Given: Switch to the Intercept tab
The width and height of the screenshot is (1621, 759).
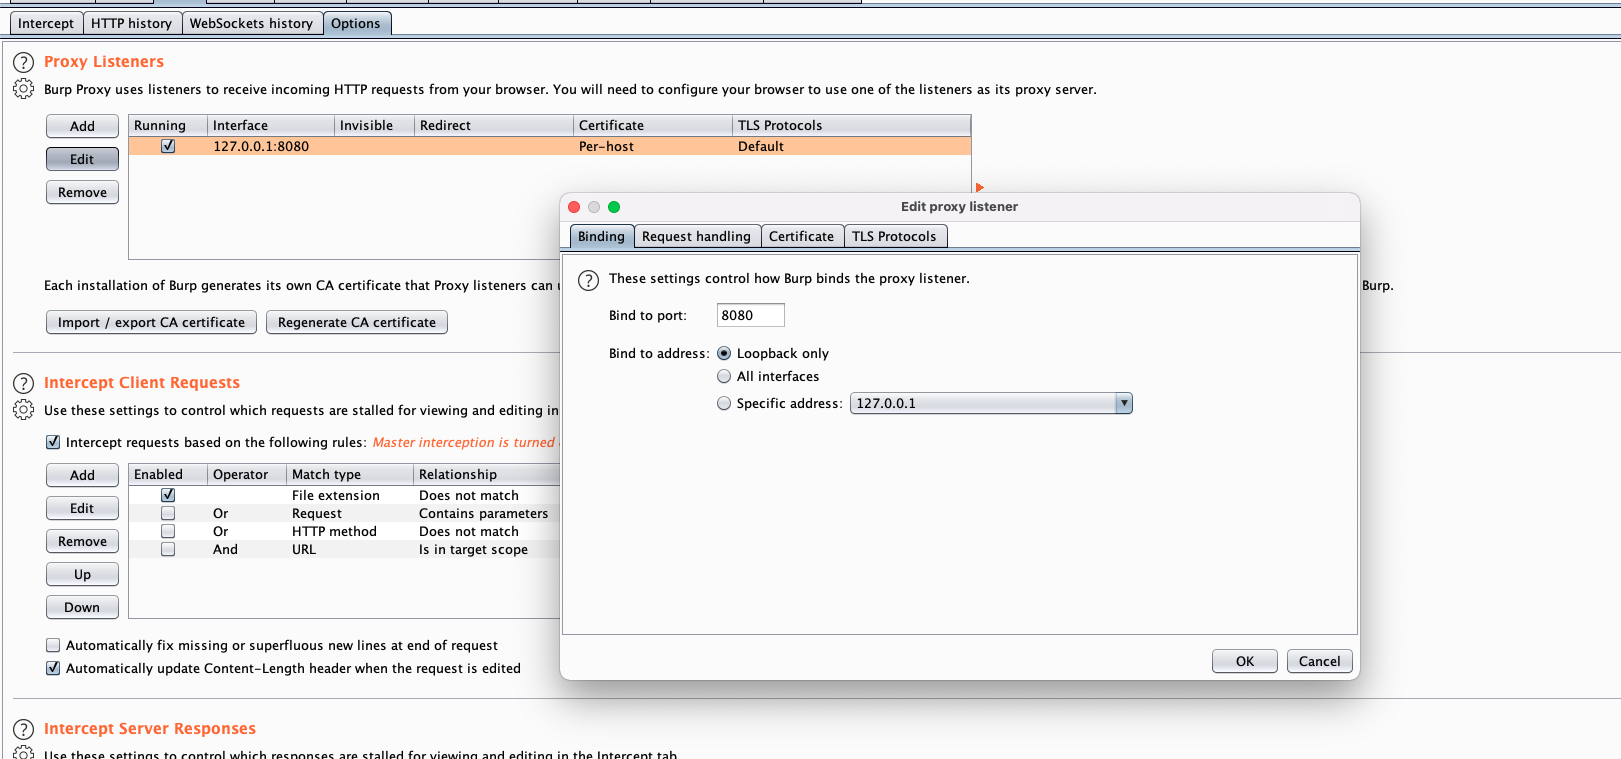Looking at the screenshot, I should click(x=46, y=23).
